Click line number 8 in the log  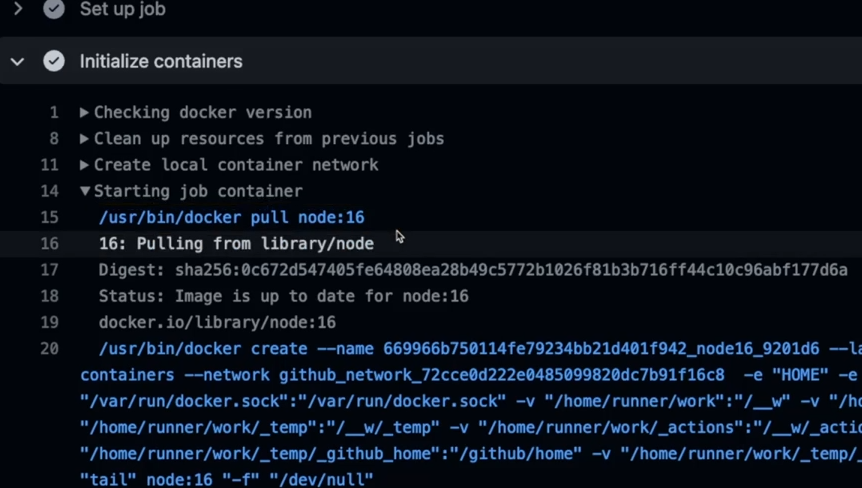click(54, 139)
